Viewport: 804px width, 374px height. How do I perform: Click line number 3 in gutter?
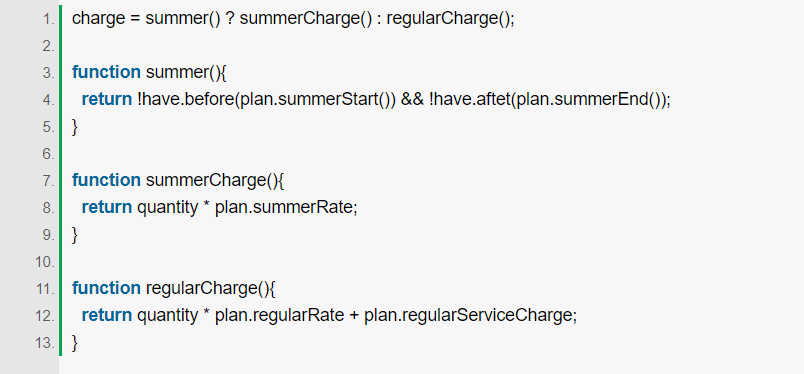(48, 73)
